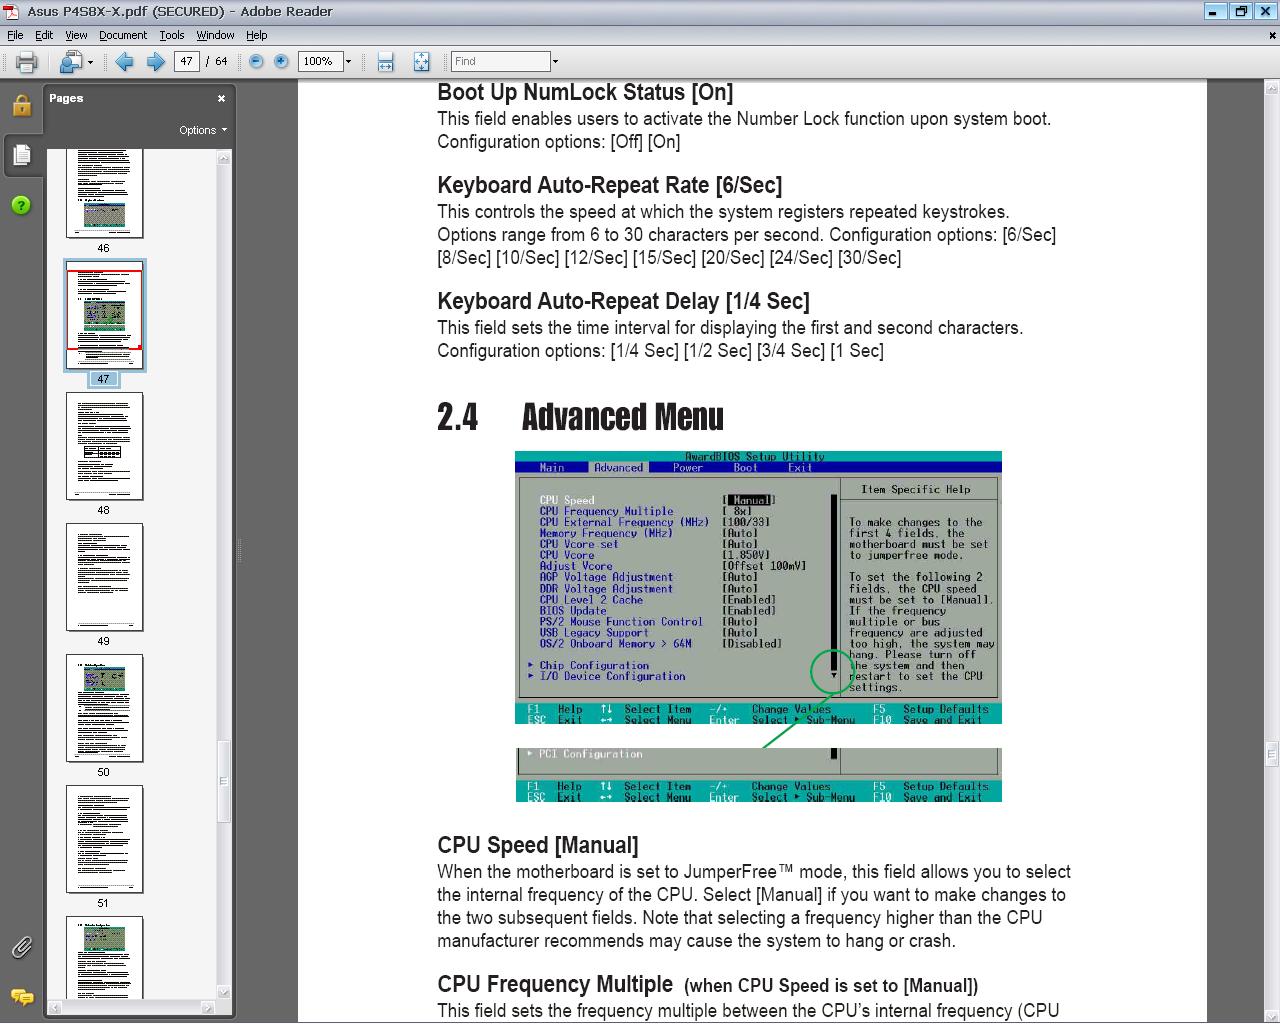Click the '/ 64' total pages label

(216, 62)
